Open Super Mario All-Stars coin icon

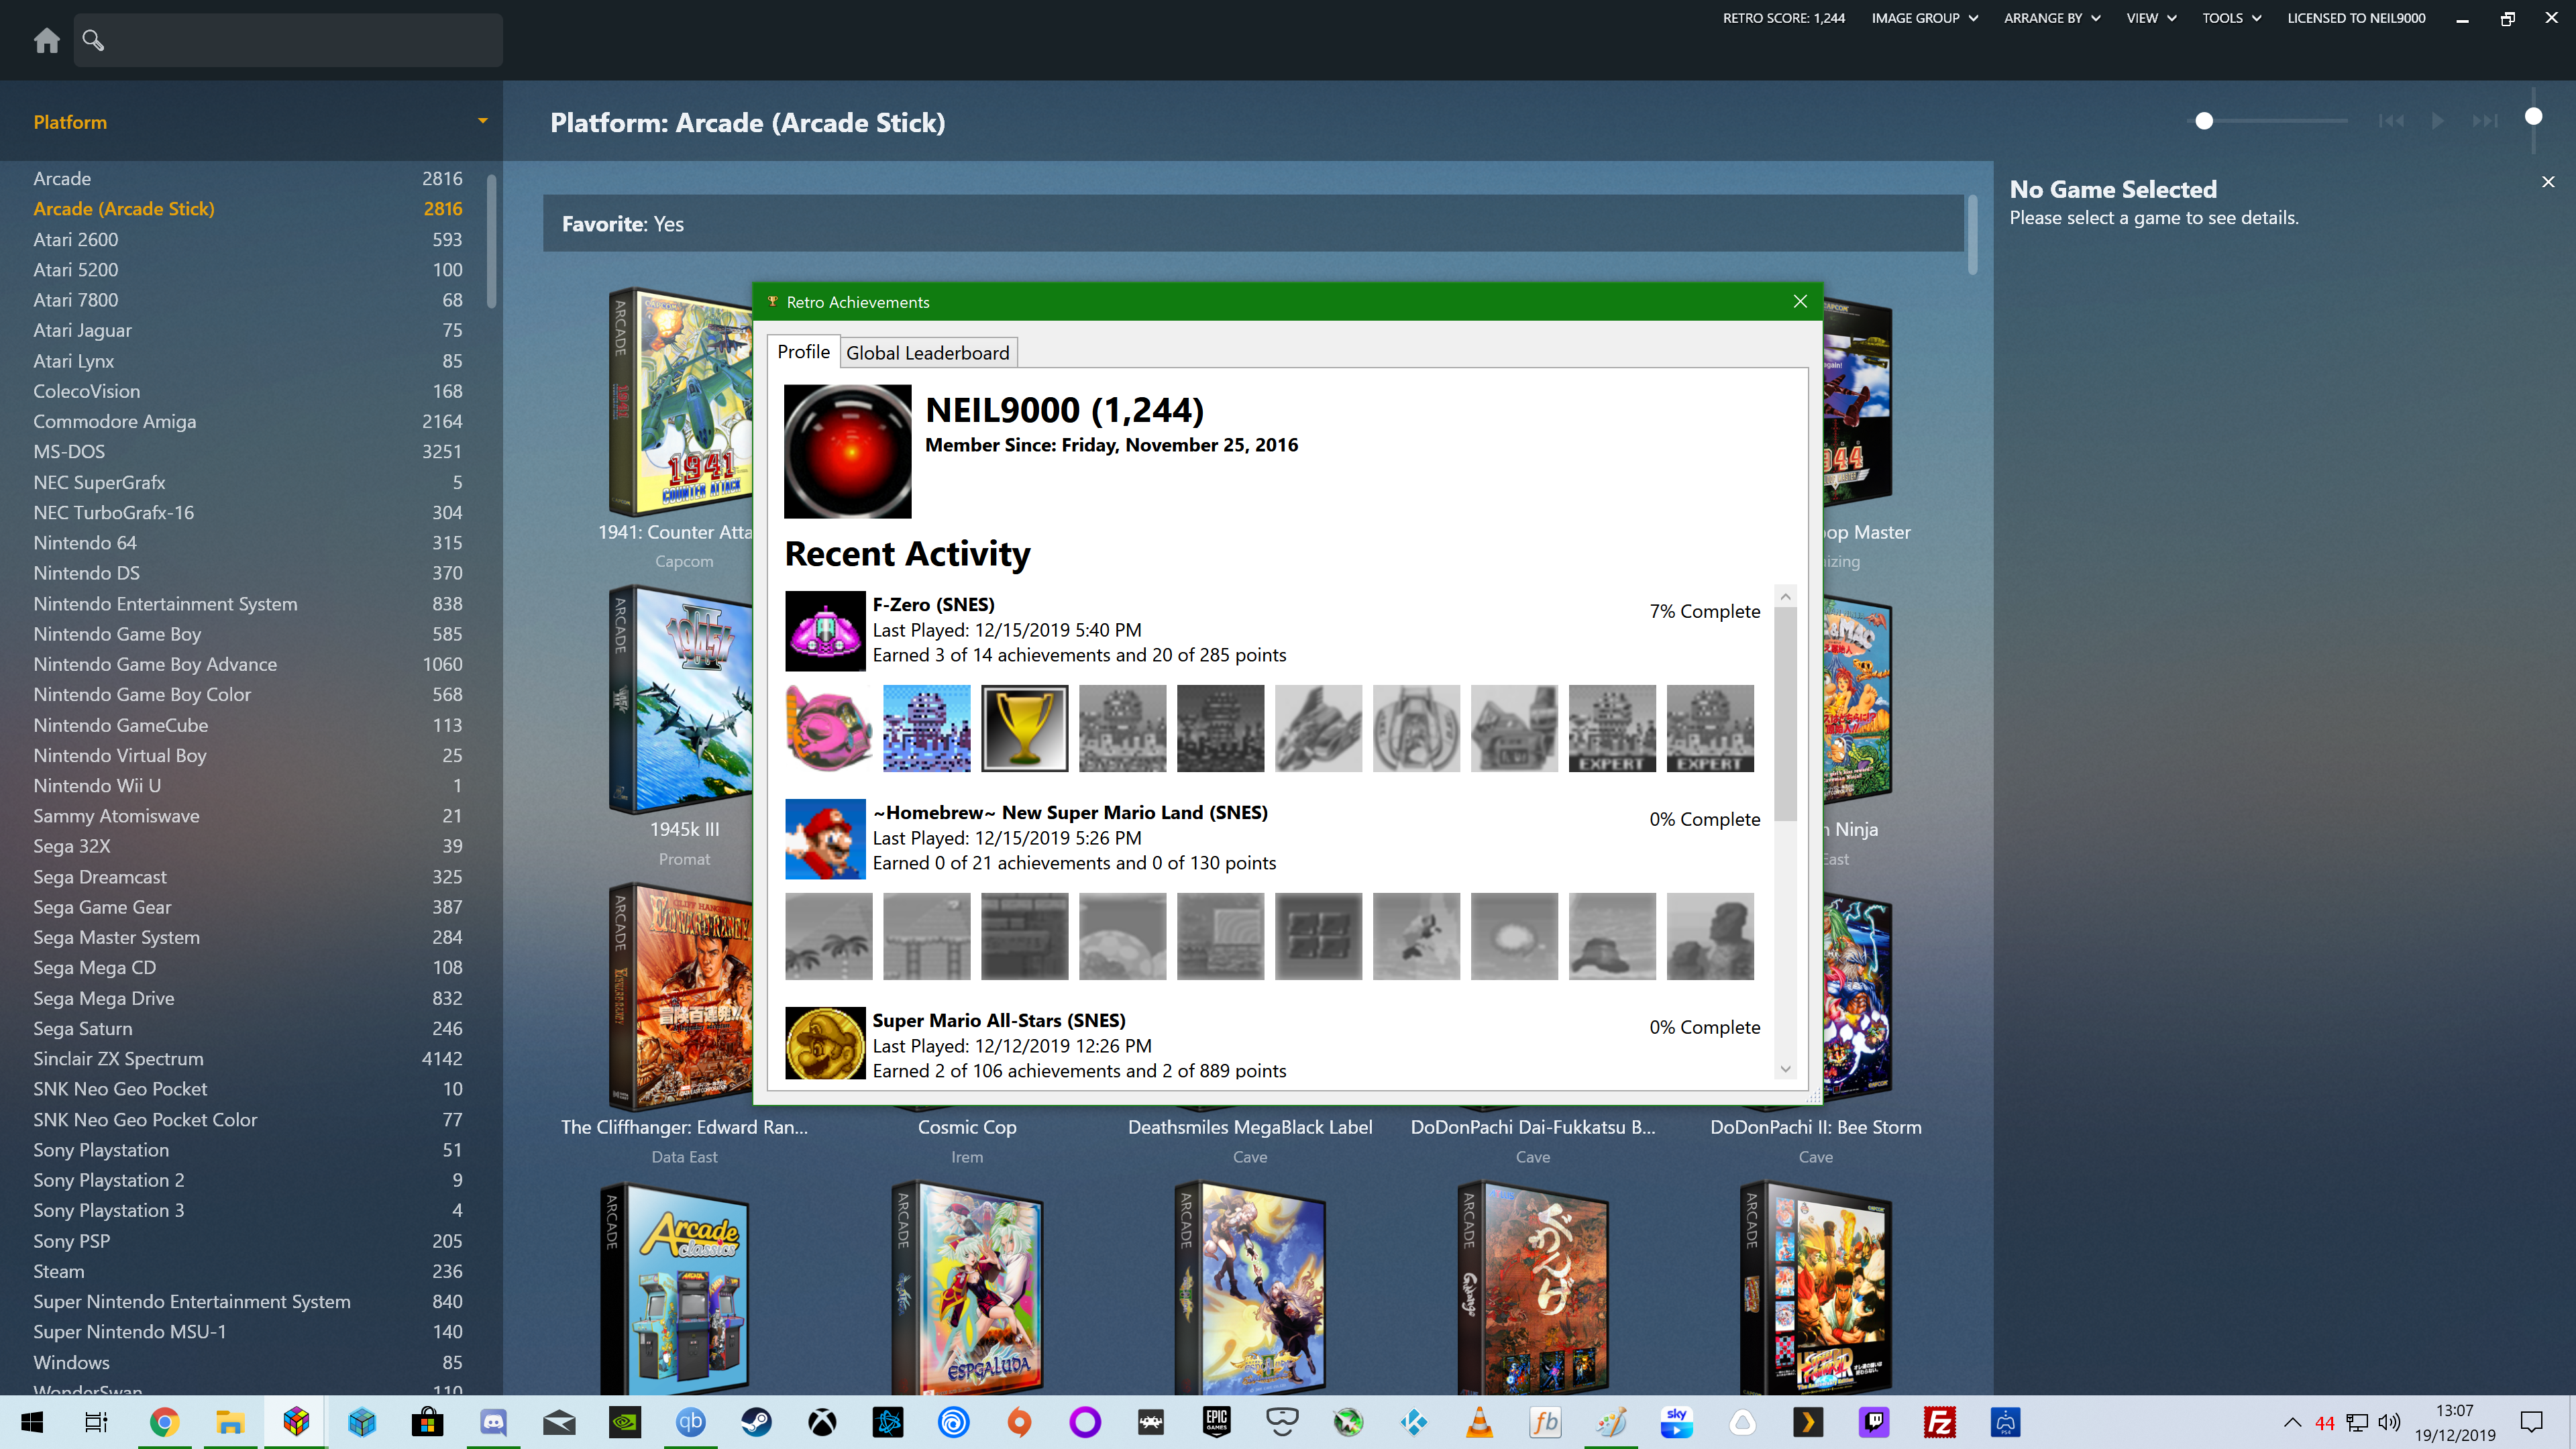tap(824, 1043)
